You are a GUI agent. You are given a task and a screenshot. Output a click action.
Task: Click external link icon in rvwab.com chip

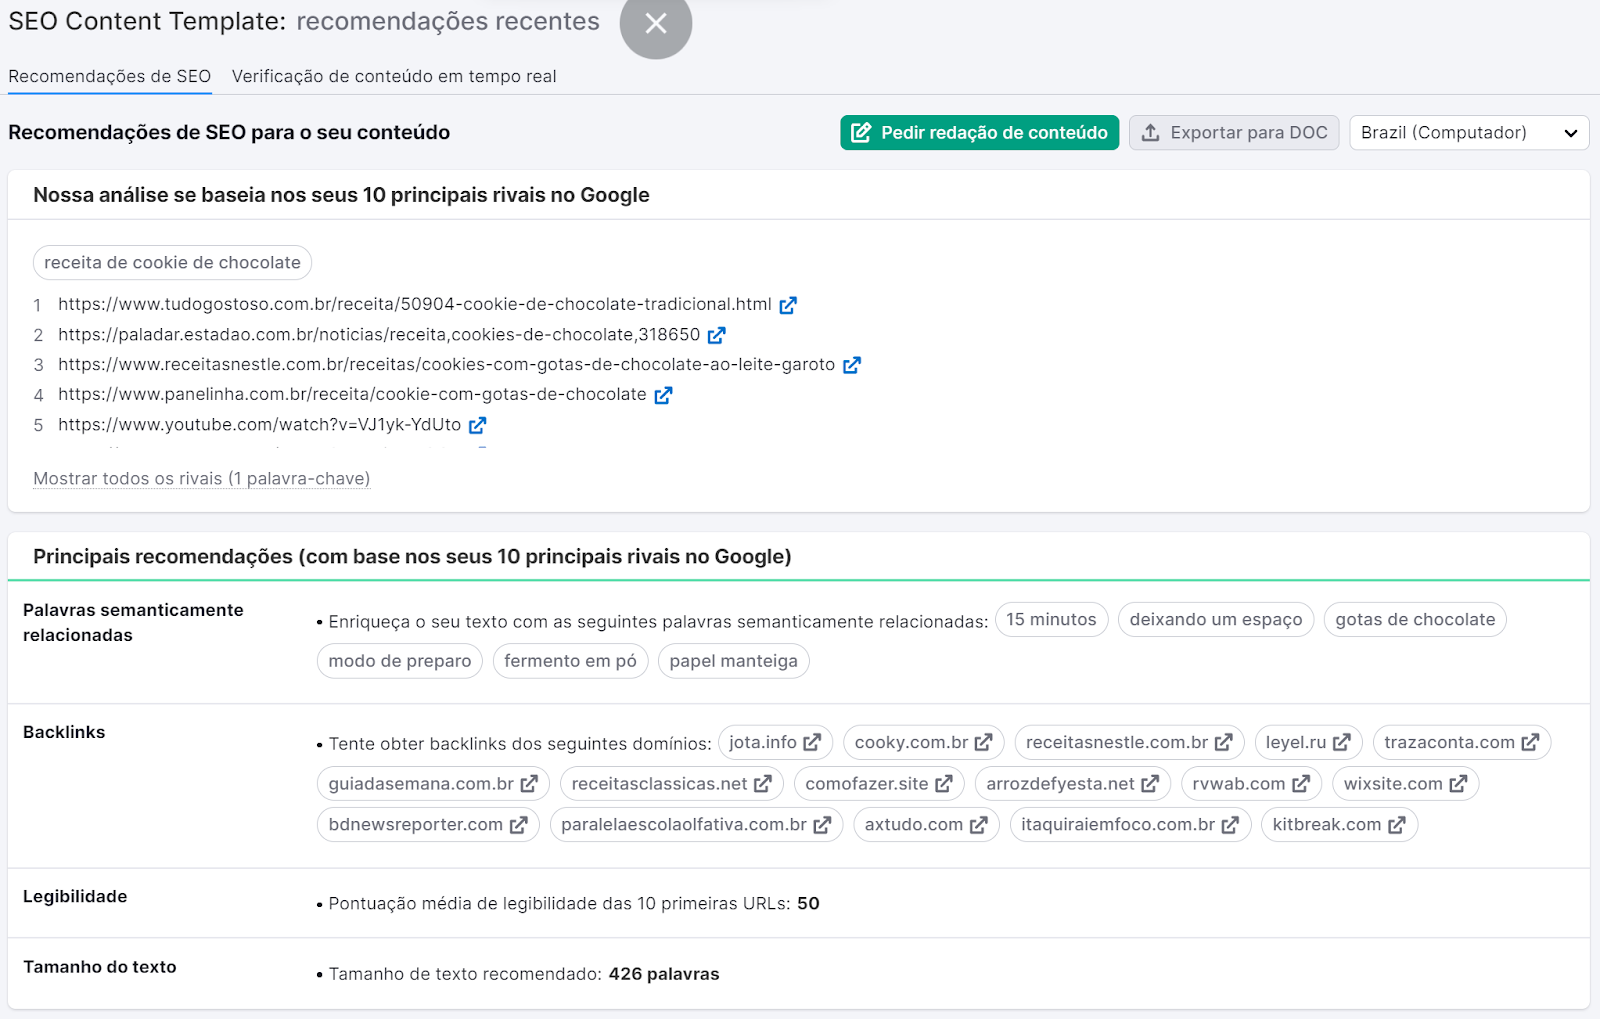coord(1301,783)
